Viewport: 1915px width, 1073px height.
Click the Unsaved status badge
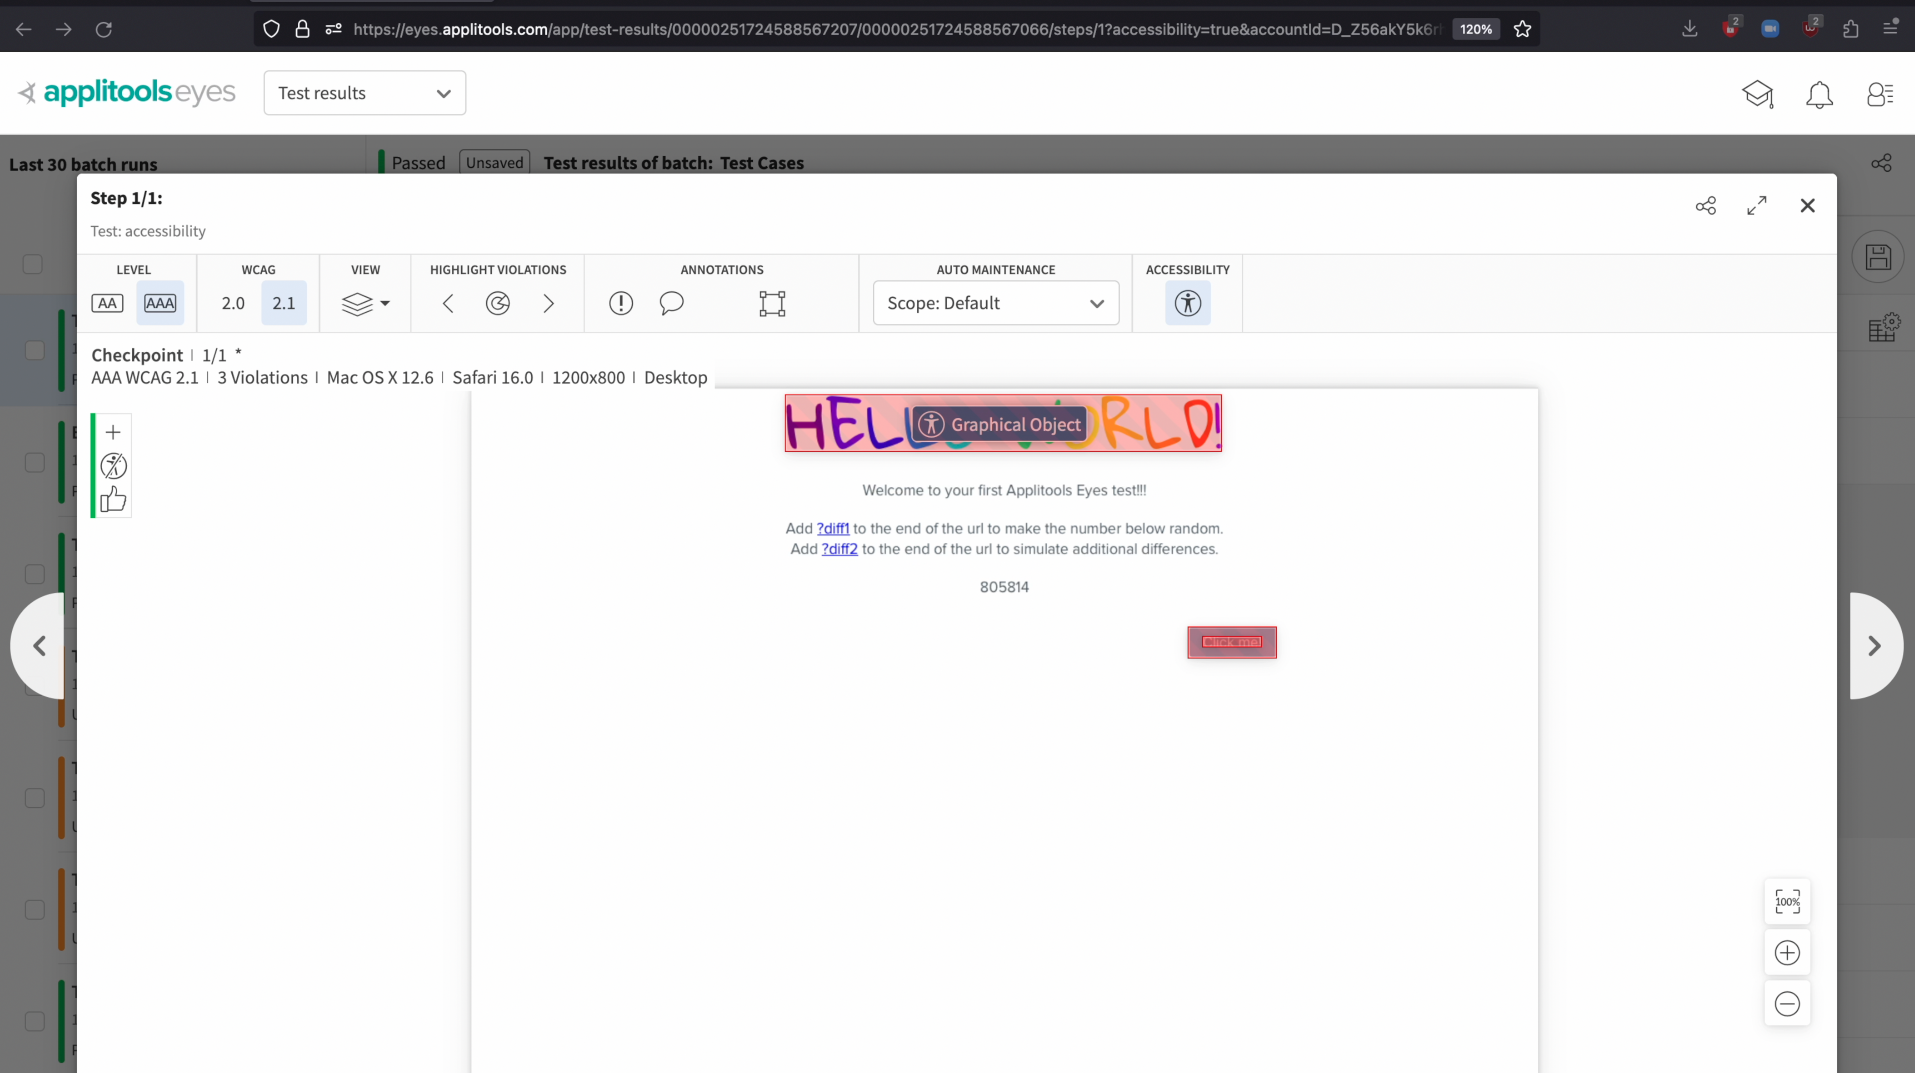495,162
